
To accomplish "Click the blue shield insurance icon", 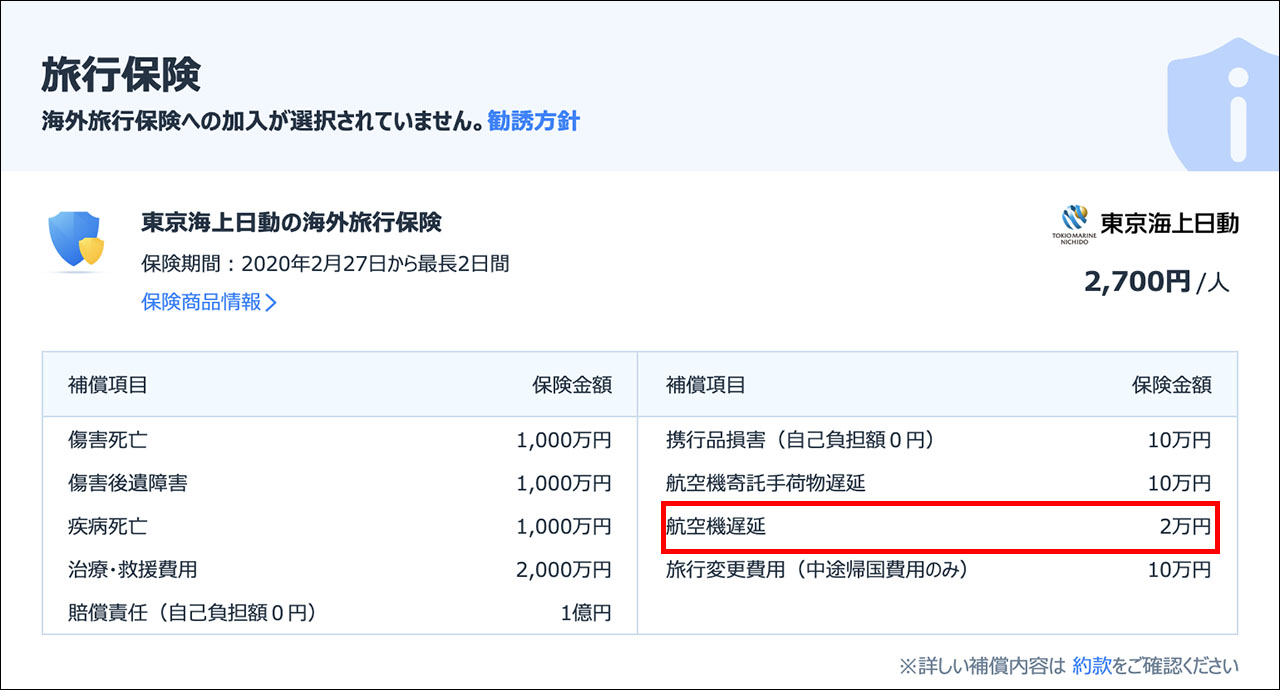I will [x=77, y=241].
